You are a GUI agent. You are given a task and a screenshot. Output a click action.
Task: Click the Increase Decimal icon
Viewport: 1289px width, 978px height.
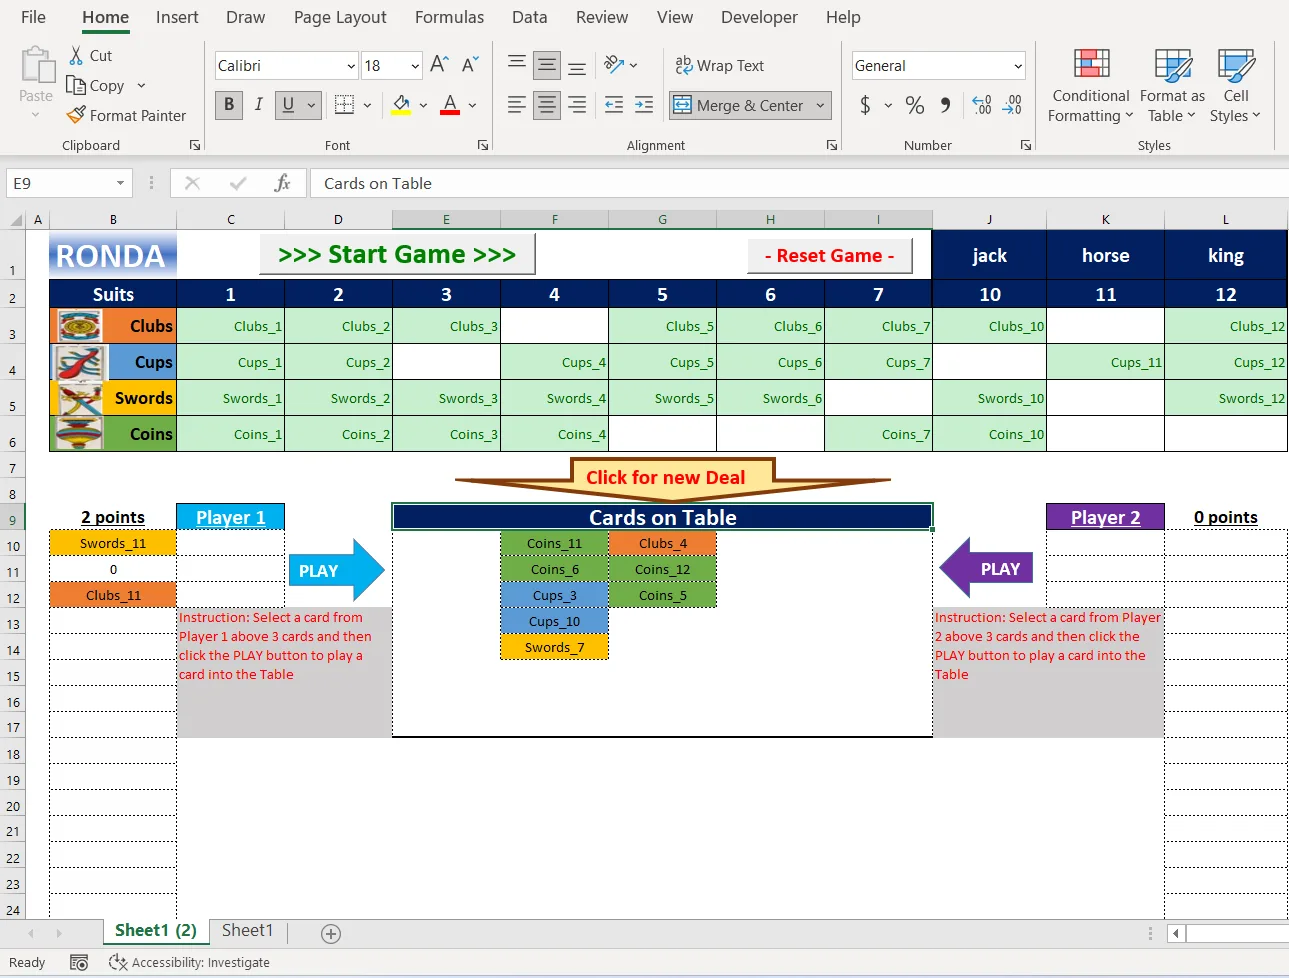pos(981,104)
